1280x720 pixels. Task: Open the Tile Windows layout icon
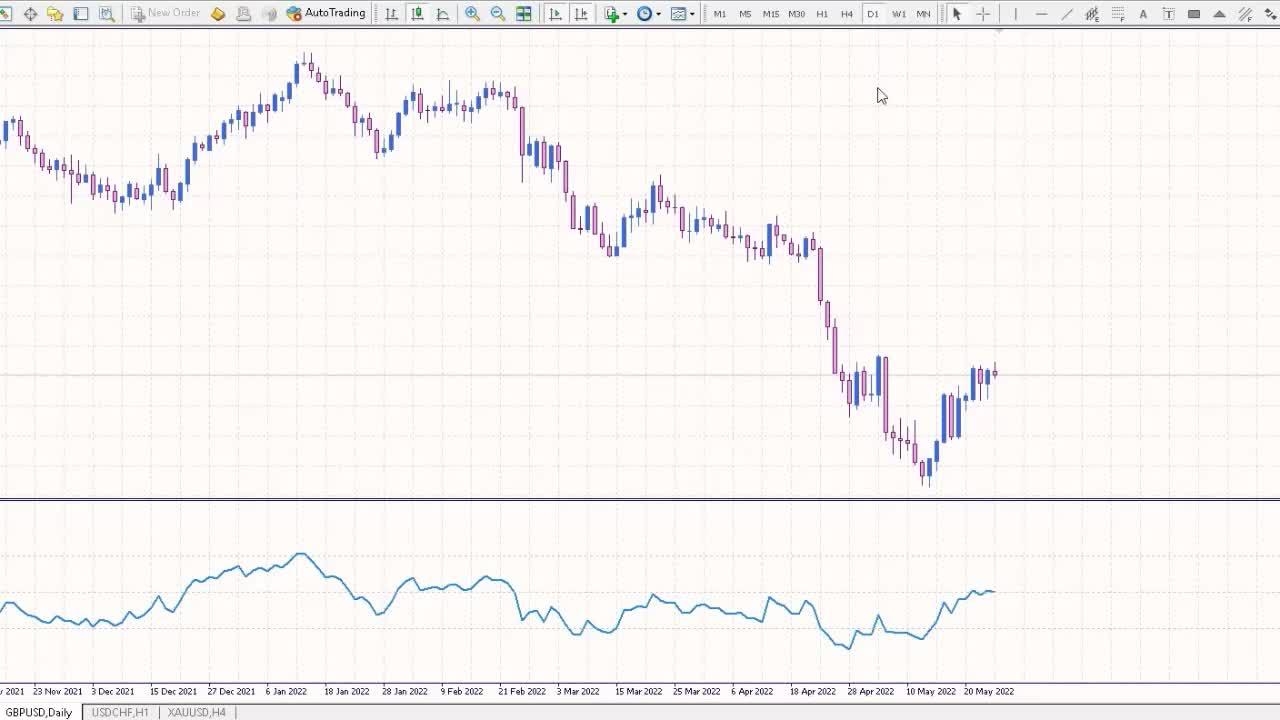pyautogui.click(x=523, y=14)
